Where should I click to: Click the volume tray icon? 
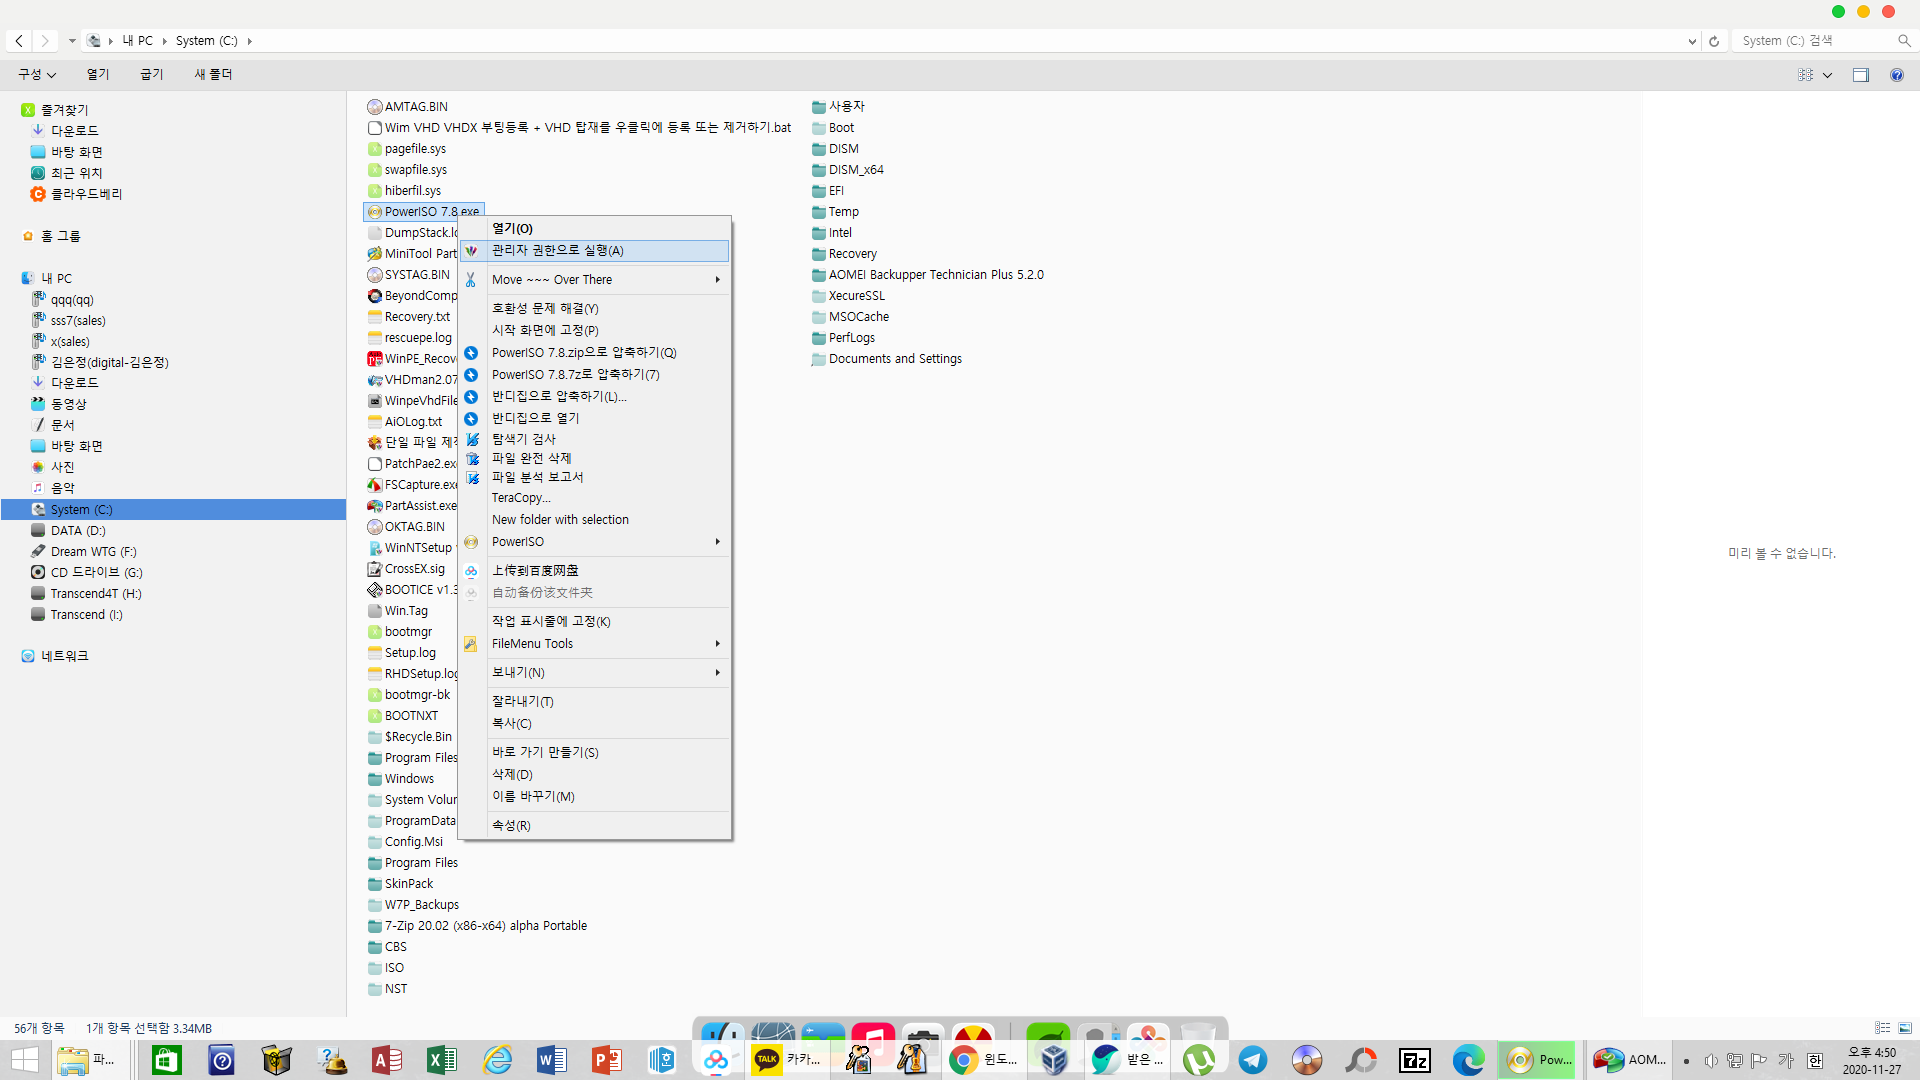click(1711, 1061)
